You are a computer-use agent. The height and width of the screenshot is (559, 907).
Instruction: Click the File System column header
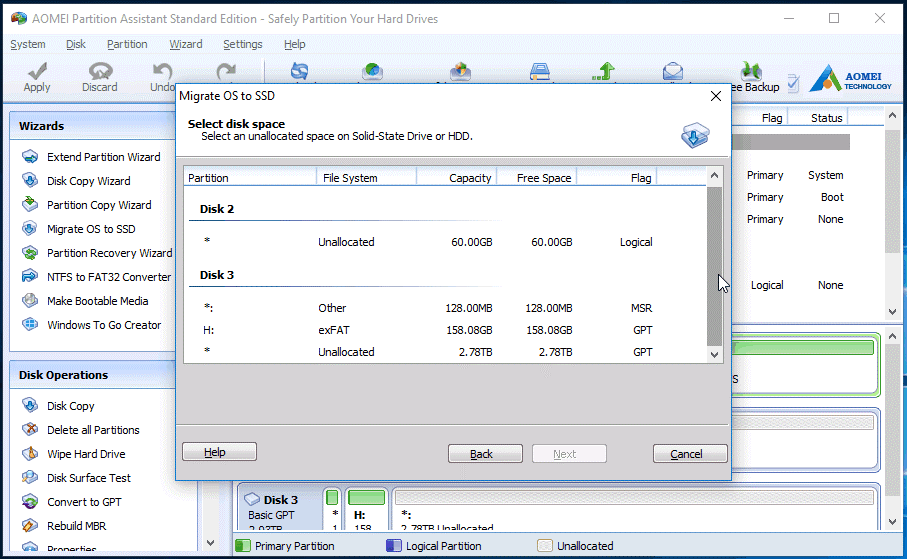click(x=366, y=178)
